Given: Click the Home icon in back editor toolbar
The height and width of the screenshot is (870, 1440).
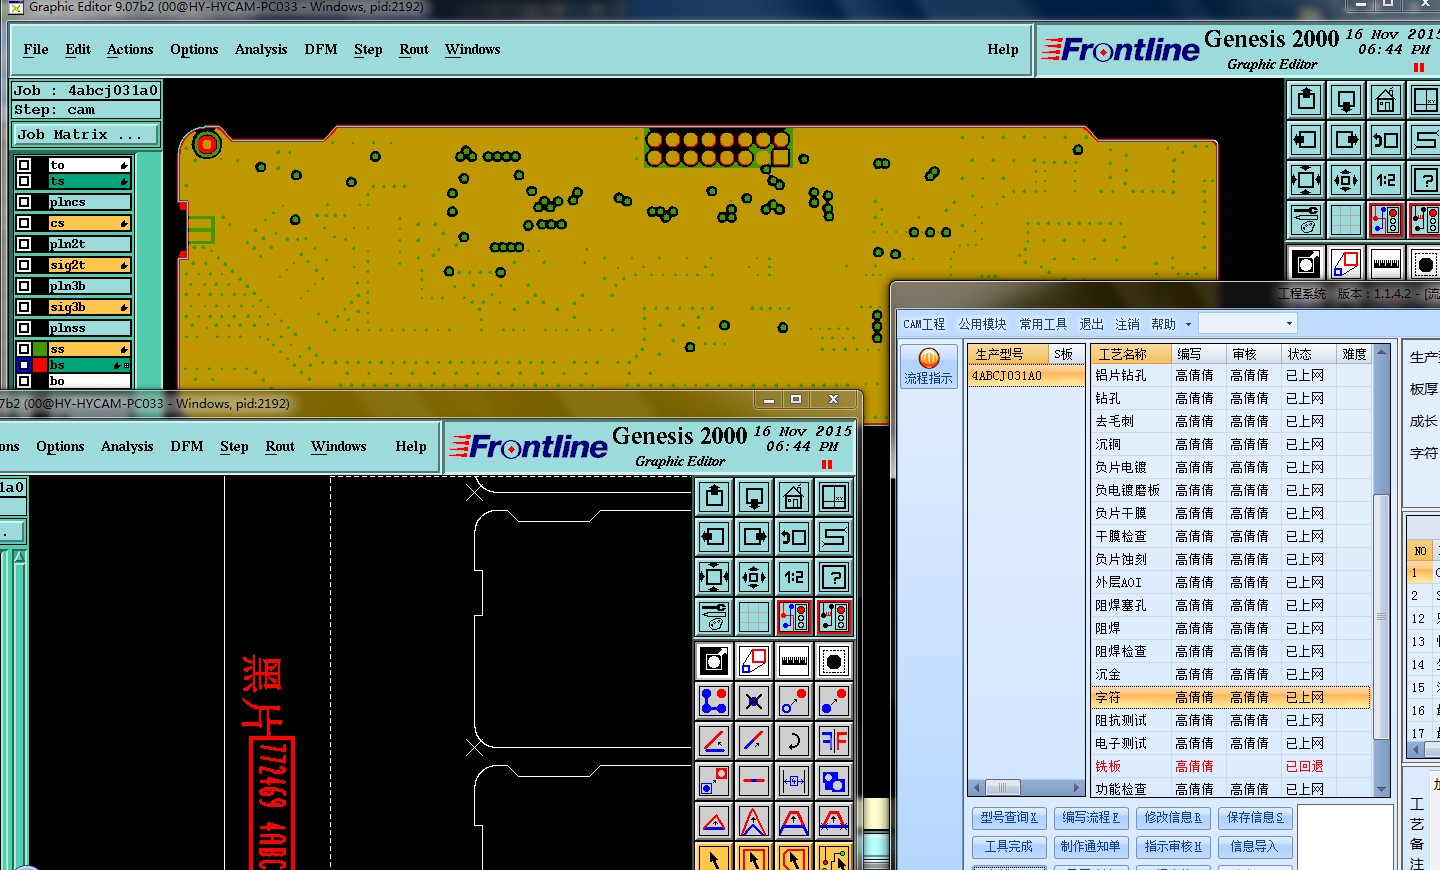Looking at the screenshot, I should (x=1386, y=100).
